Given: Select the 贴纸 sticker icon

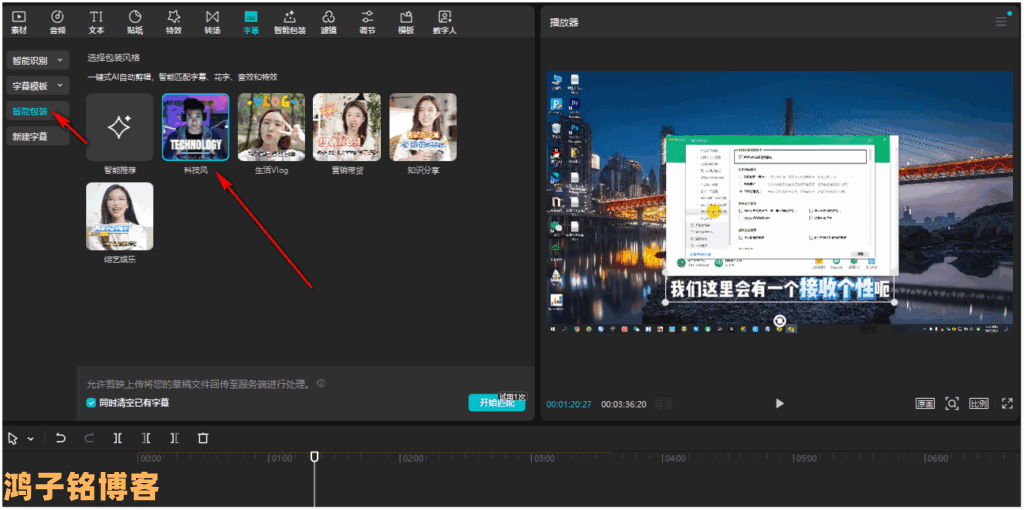Looking at the screenshot, I should coord(135,21).
